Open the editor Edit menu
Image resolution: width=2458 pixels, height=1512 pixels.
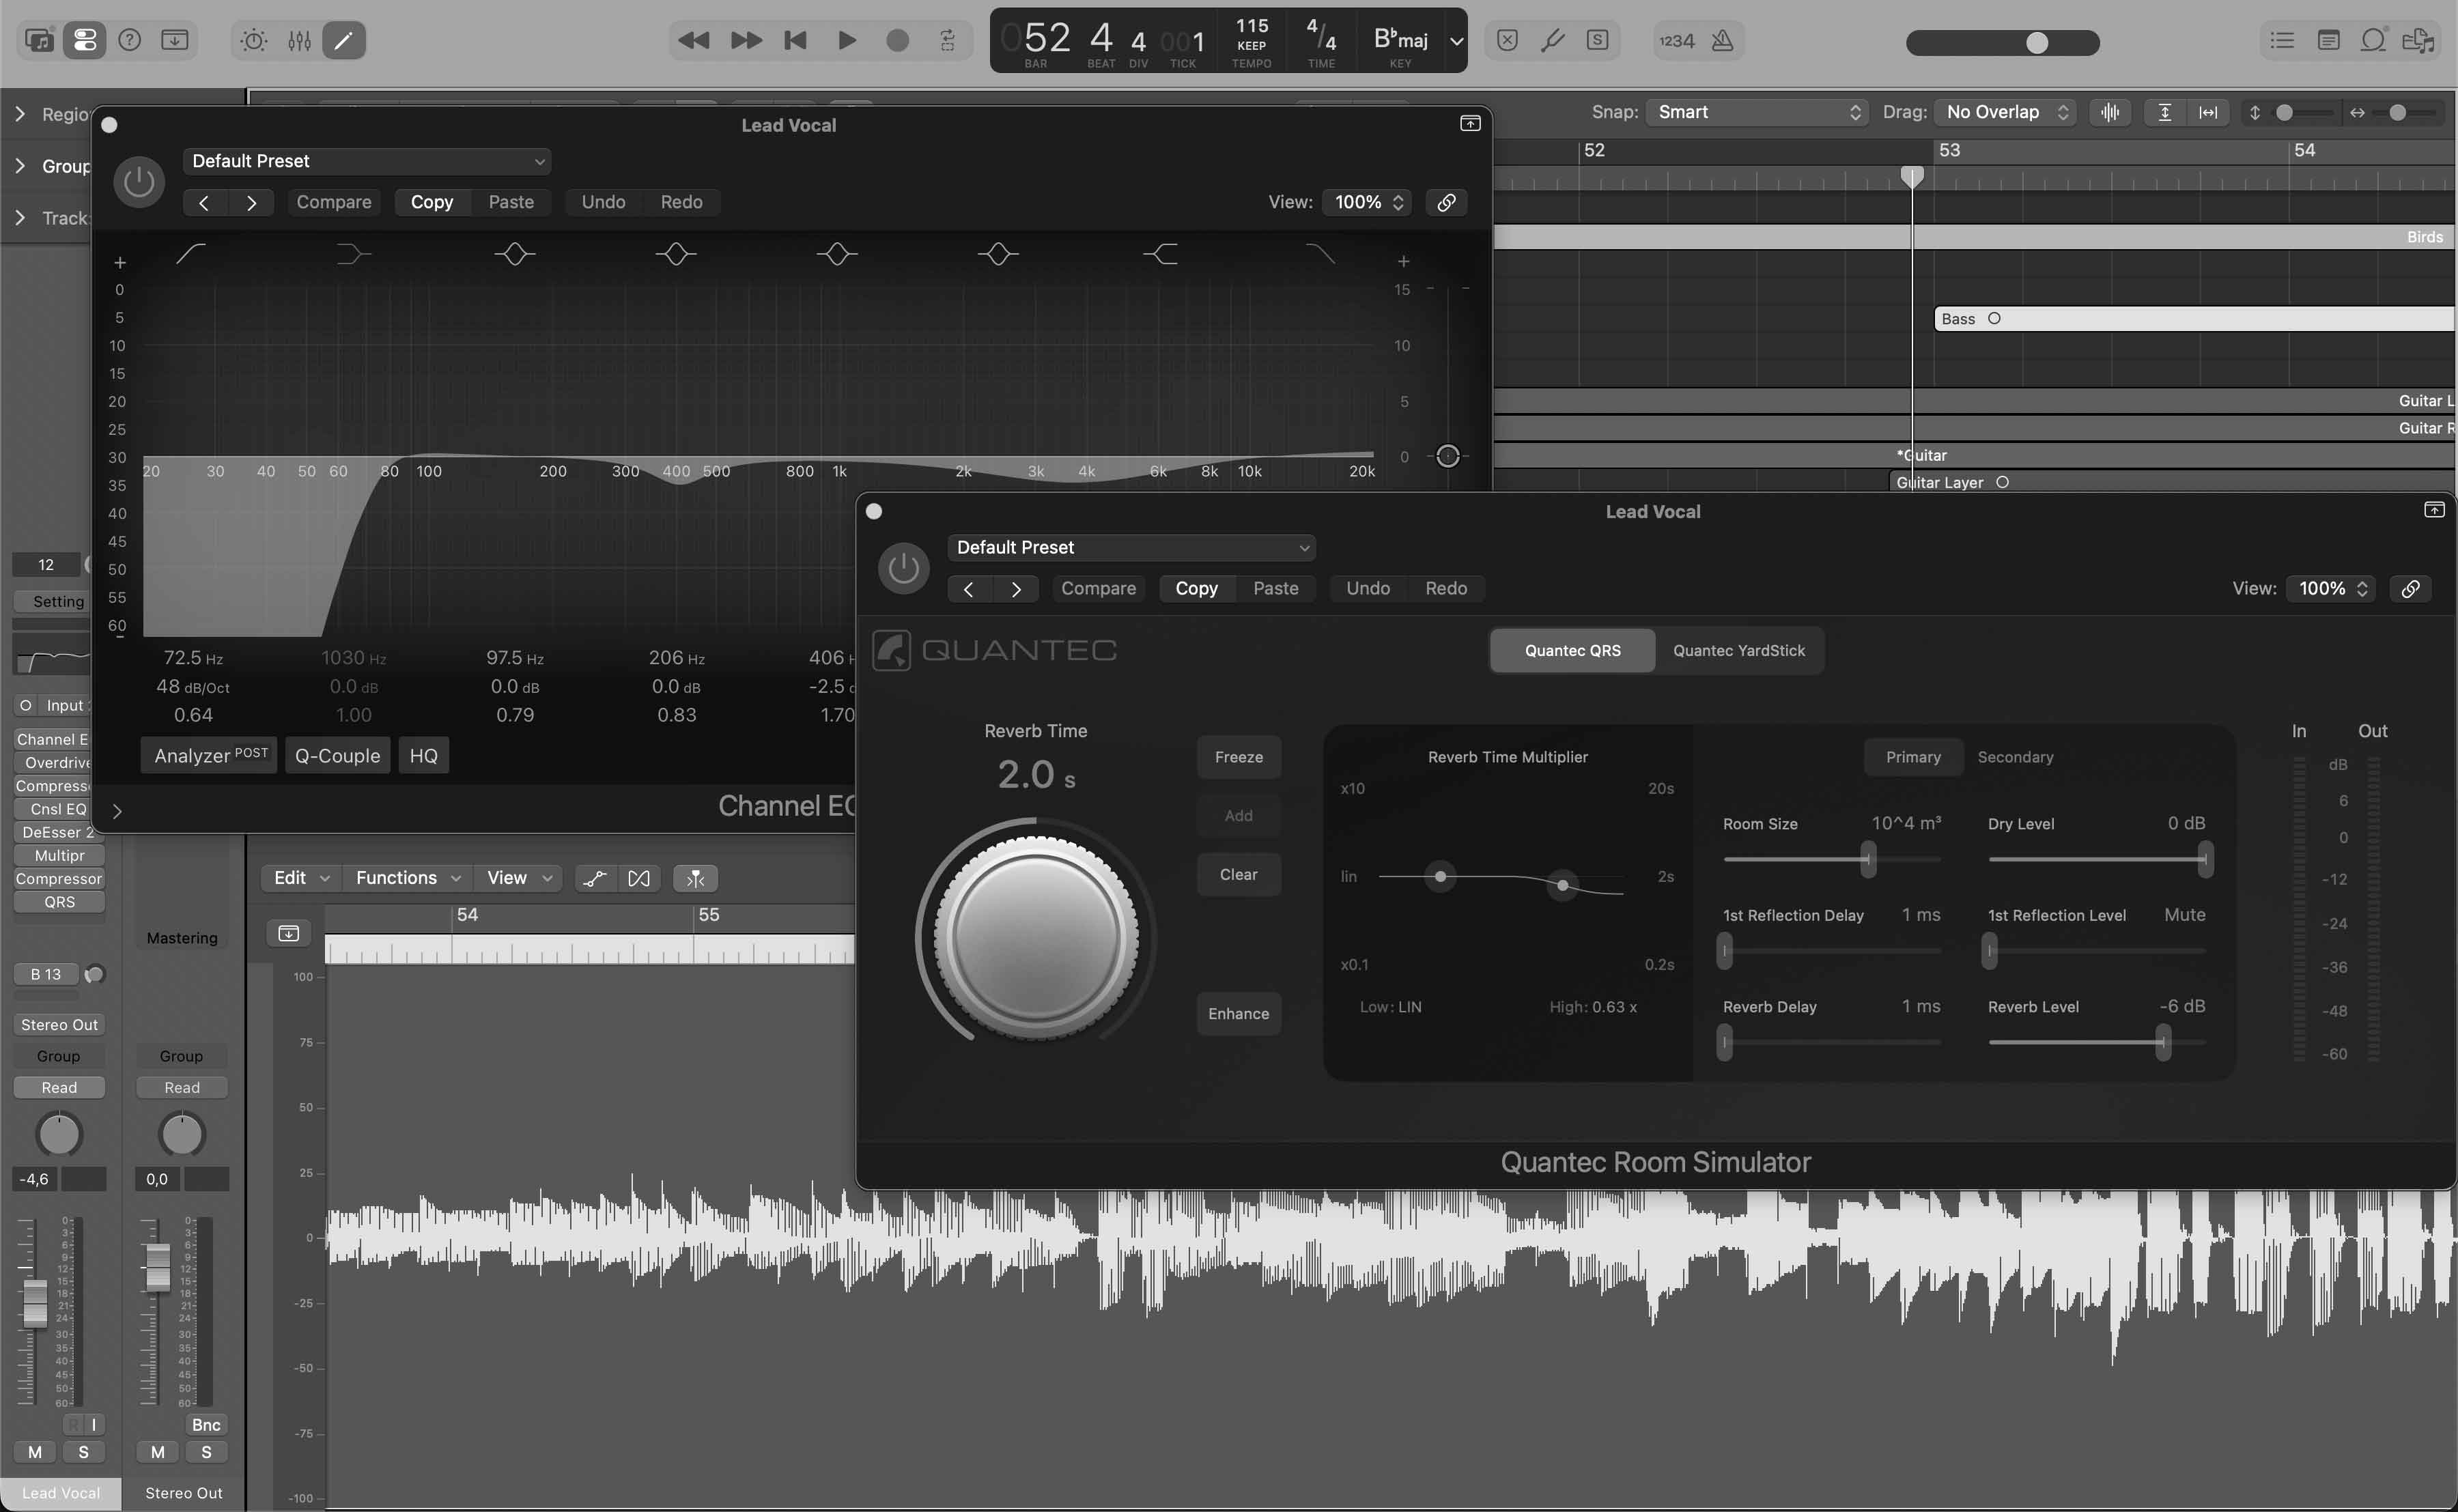301,878
